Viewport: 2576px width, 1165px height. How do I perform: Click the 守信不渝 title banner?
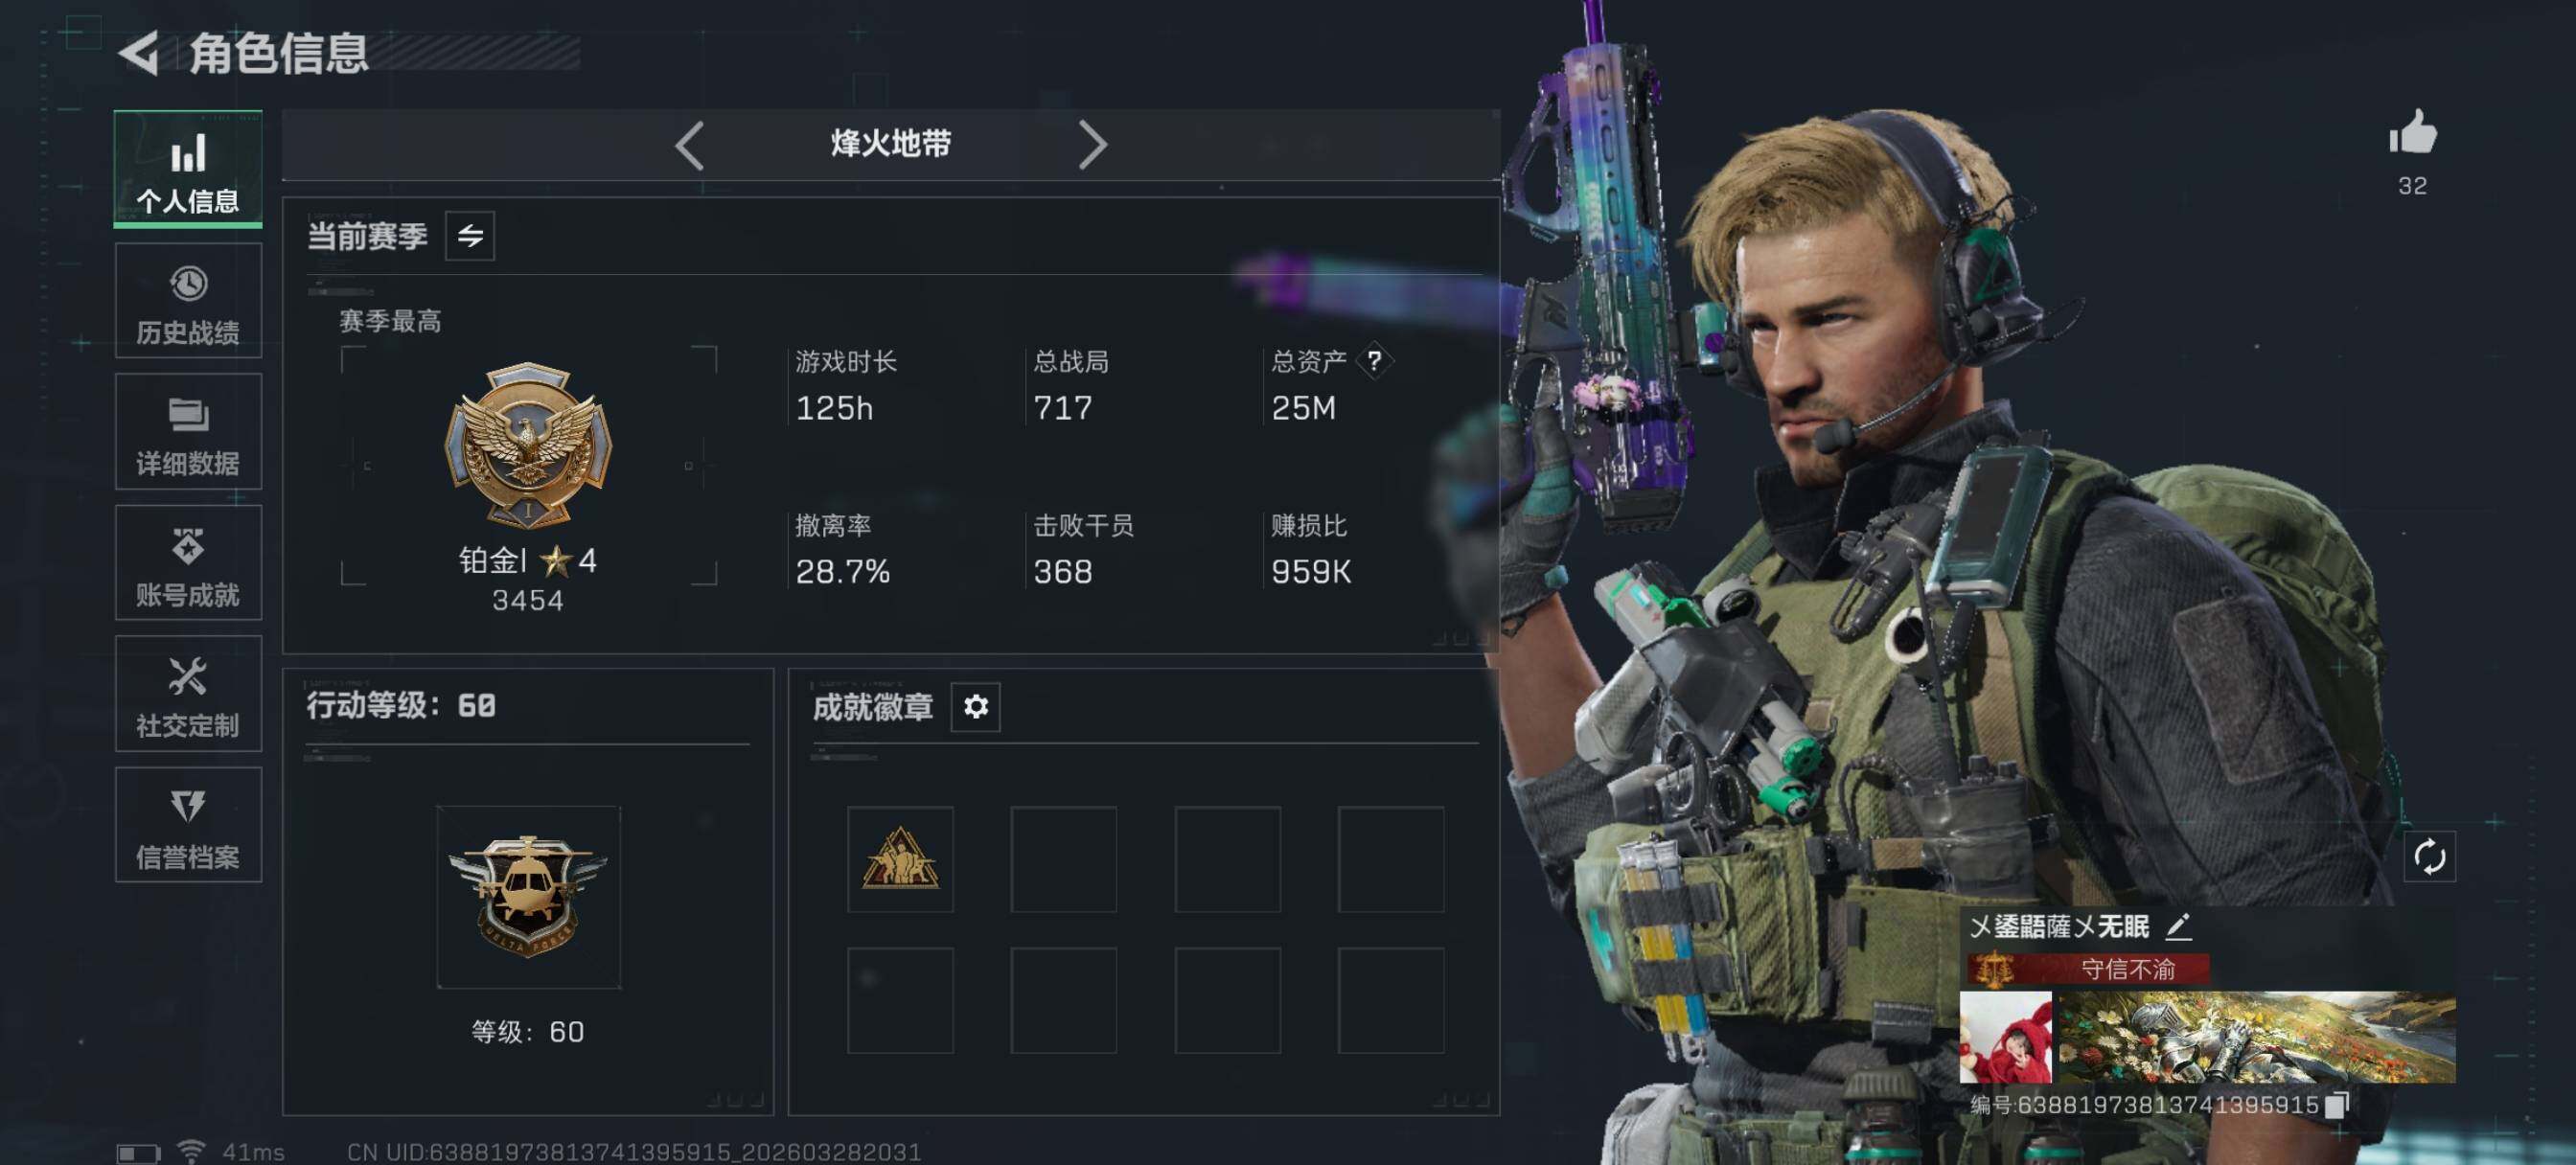2087,969
